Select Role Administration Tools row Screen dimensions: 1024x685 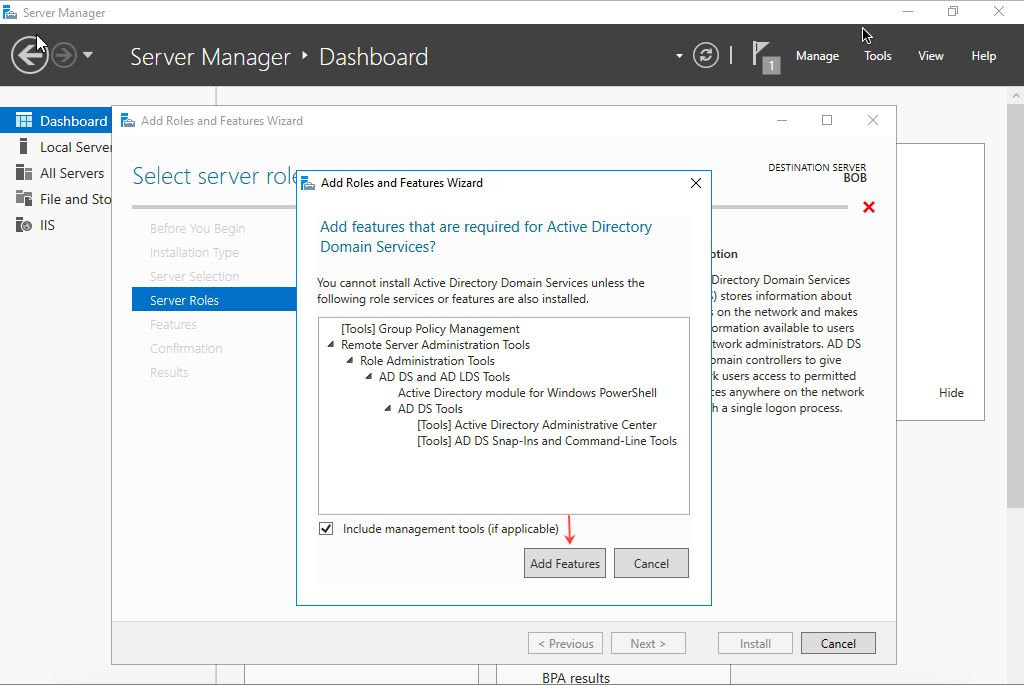(427, 361)
